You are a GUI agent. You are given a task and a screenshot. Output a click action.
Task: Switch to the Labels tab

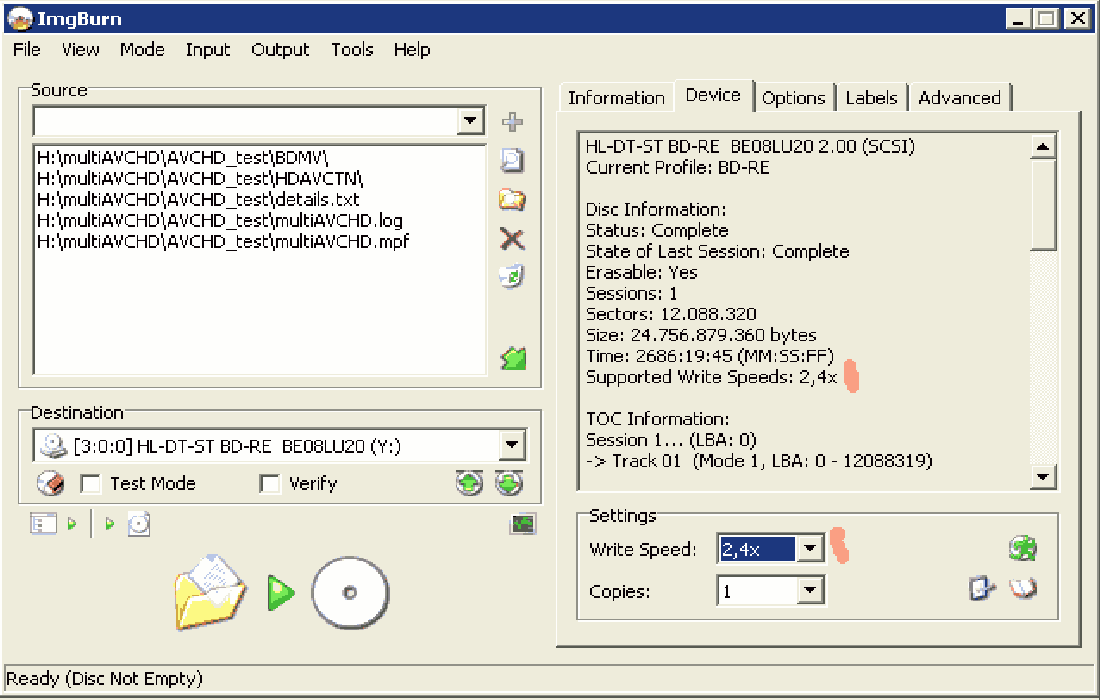tap(871, 98)
